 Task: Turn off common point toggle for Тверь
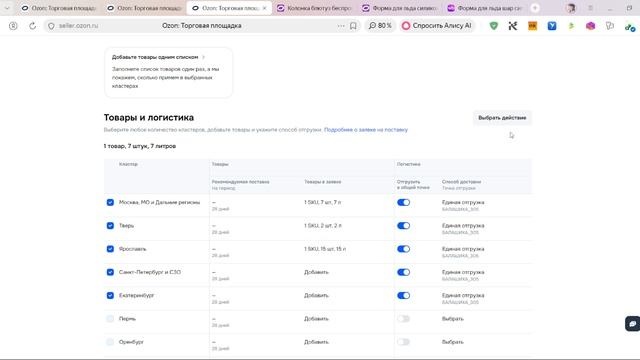404,226
